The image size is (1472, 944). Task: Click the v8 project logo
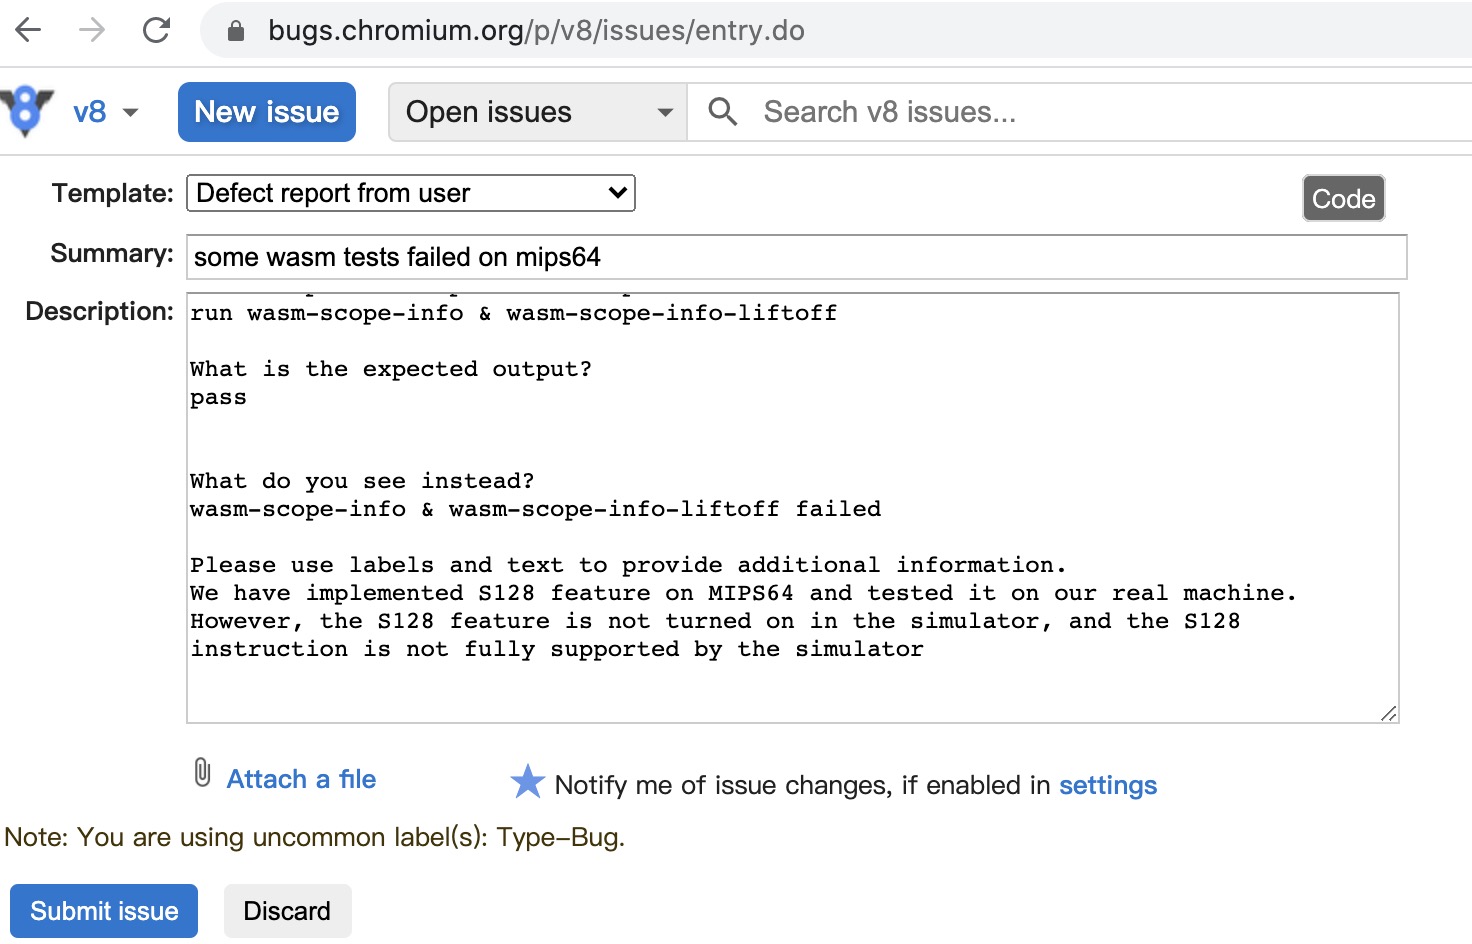(27, 111)
